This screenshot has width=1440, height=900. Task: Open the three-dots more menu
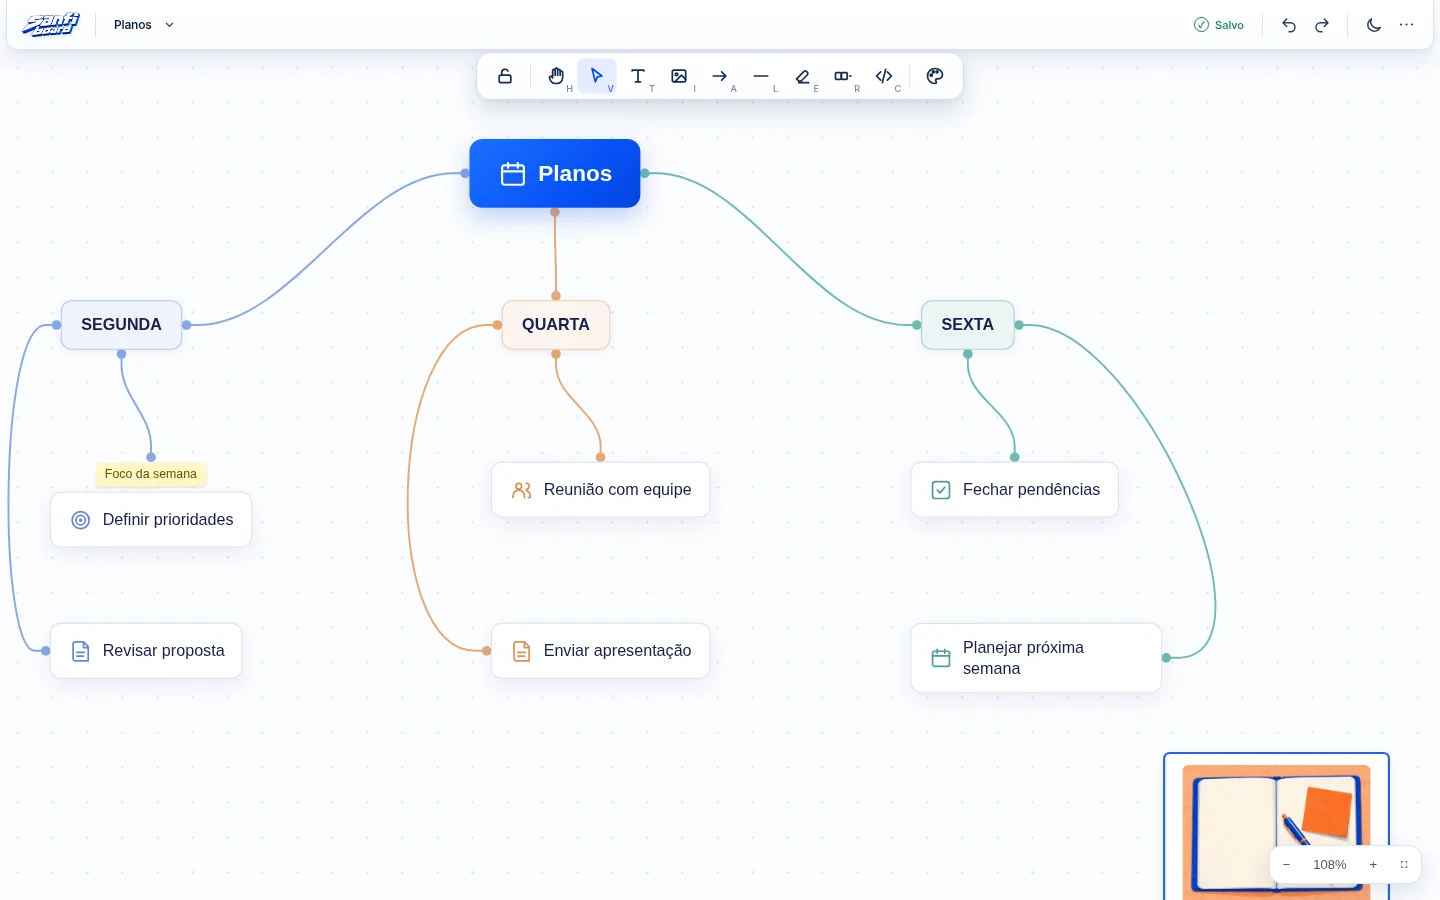pos(1407,25)
